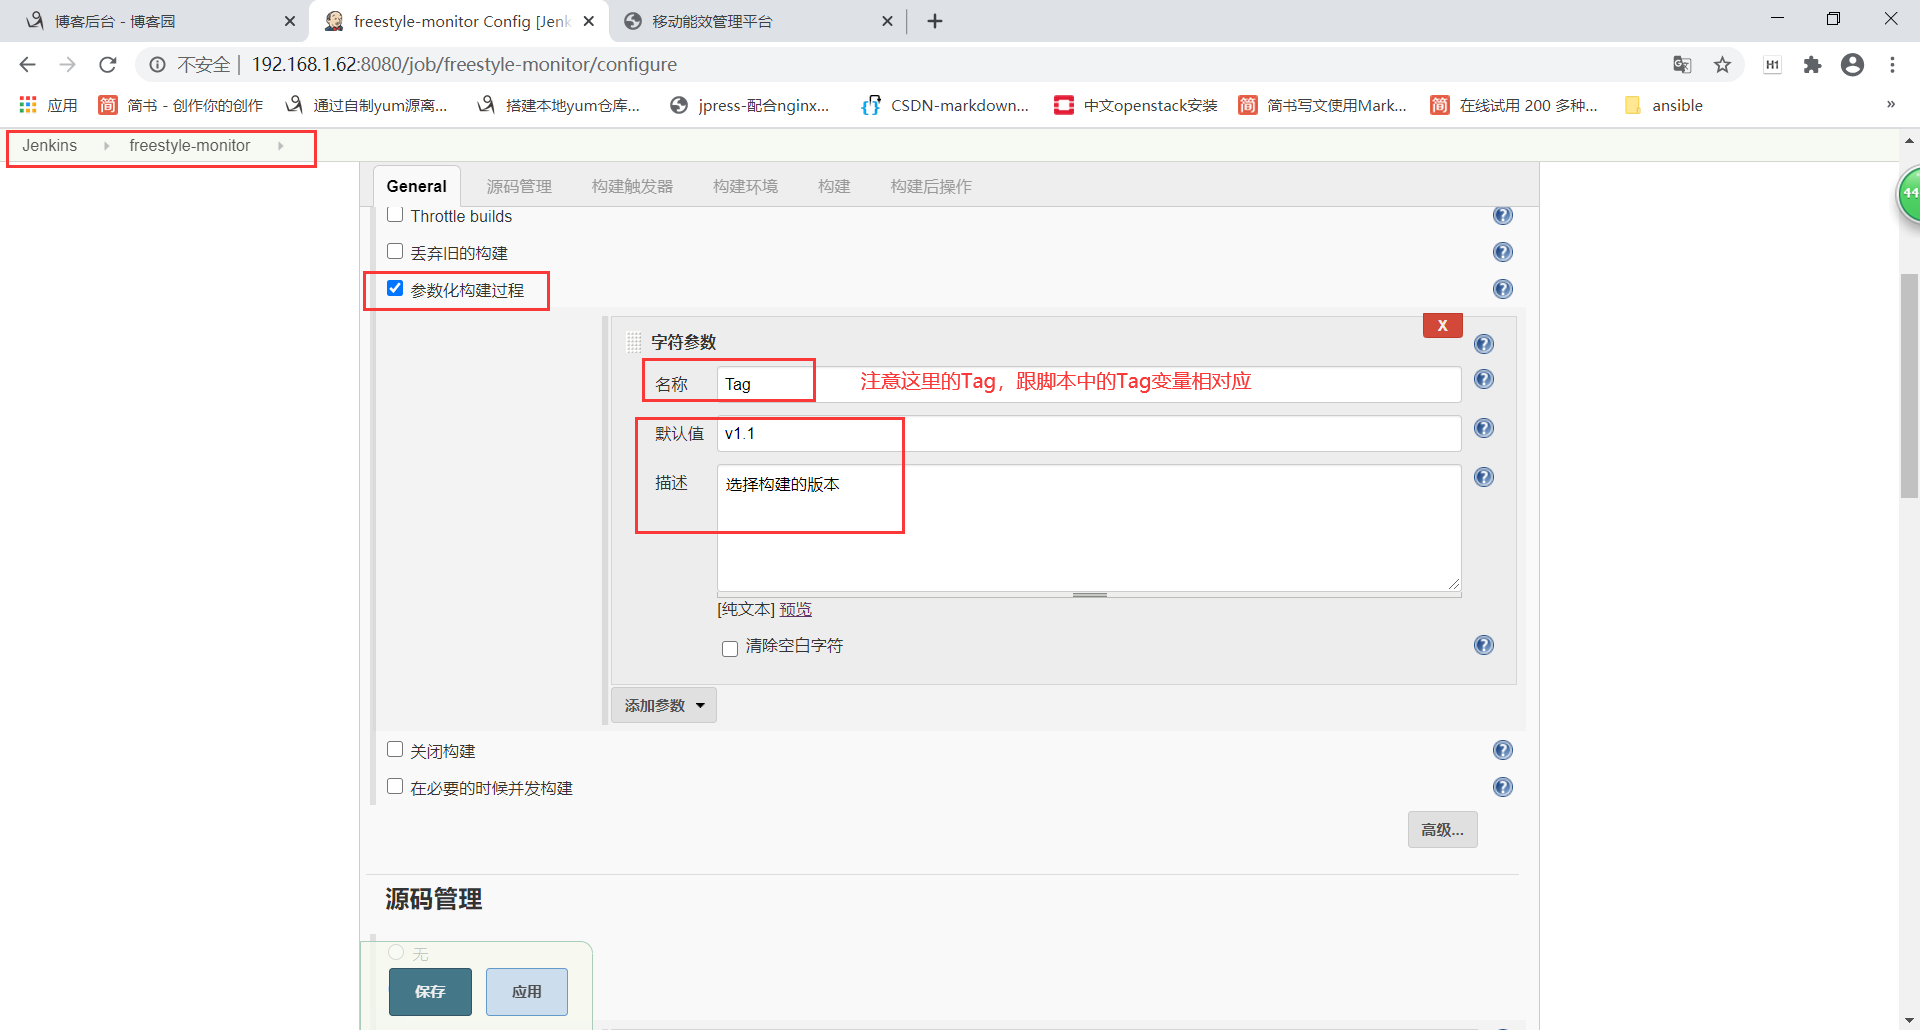Close the 博客后台 browser tab
Image resolution: width=1920 pixels, height=1030 pixels.
pyautogui.click(x=289, y=21)
